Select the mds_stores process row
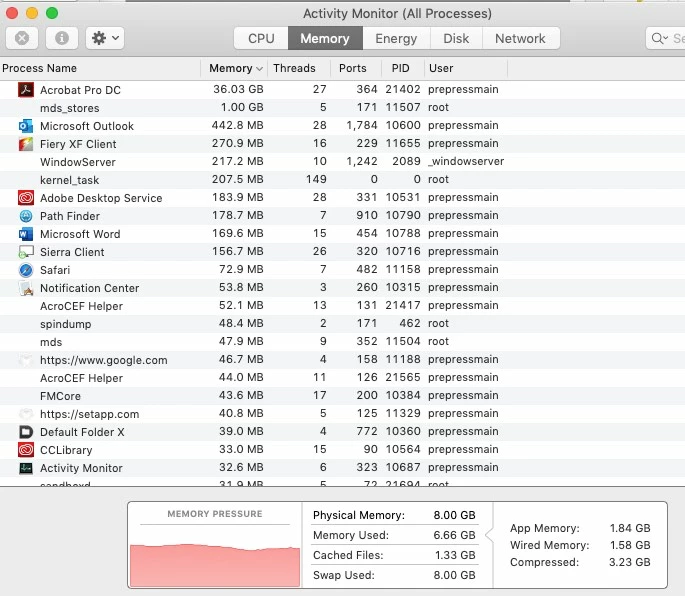Image resolution: width=685 pixels, height=596 pixels. click(x=342, y=107)
